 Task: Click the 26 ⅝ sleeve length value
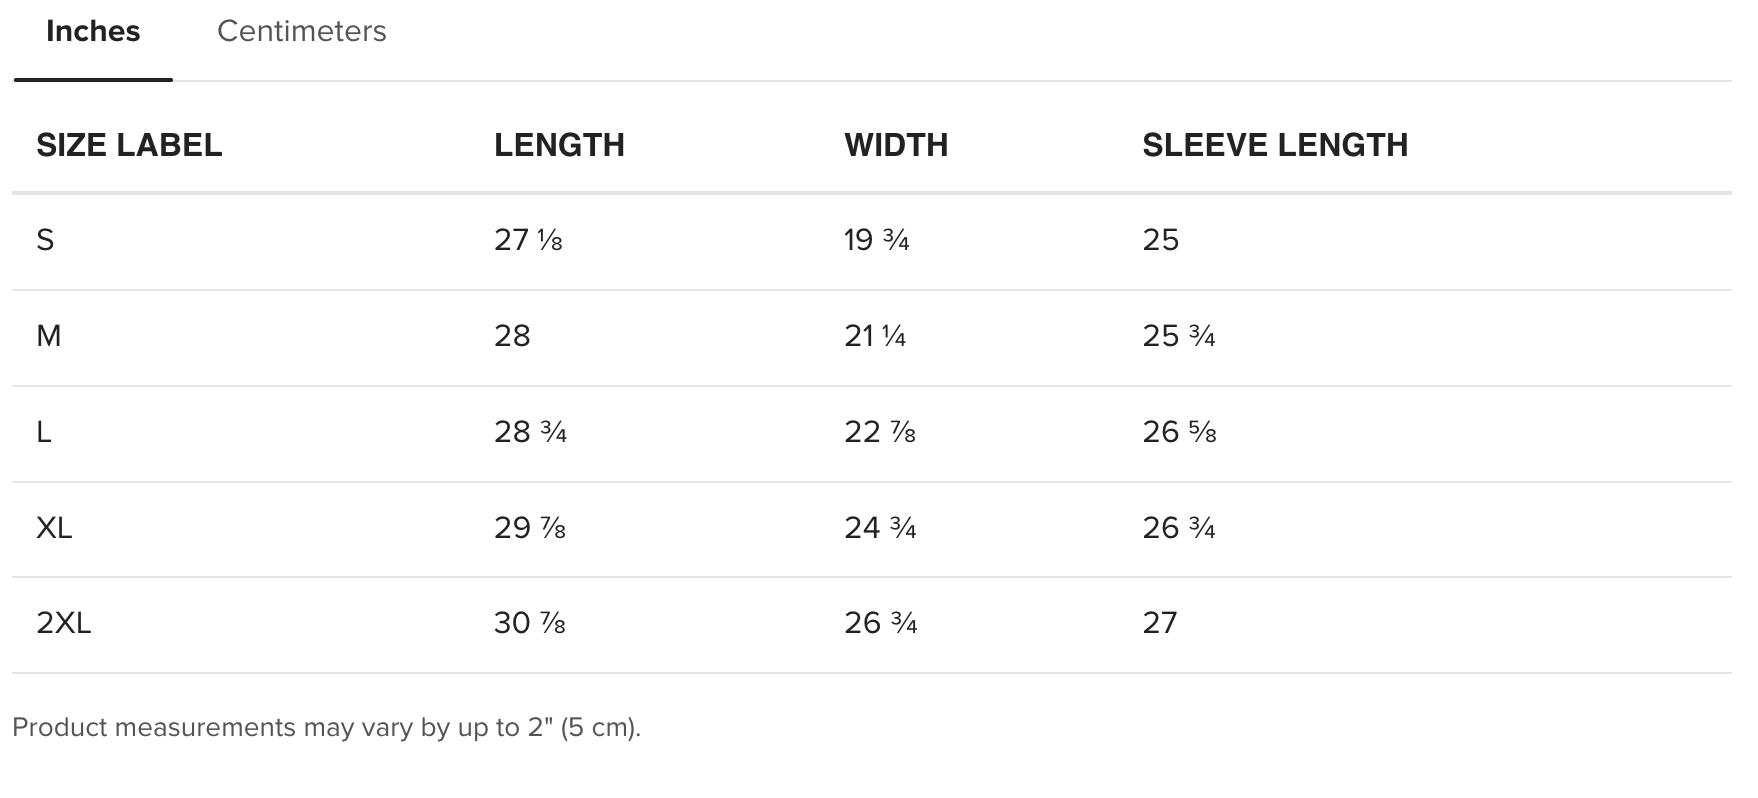(1179, 432)
